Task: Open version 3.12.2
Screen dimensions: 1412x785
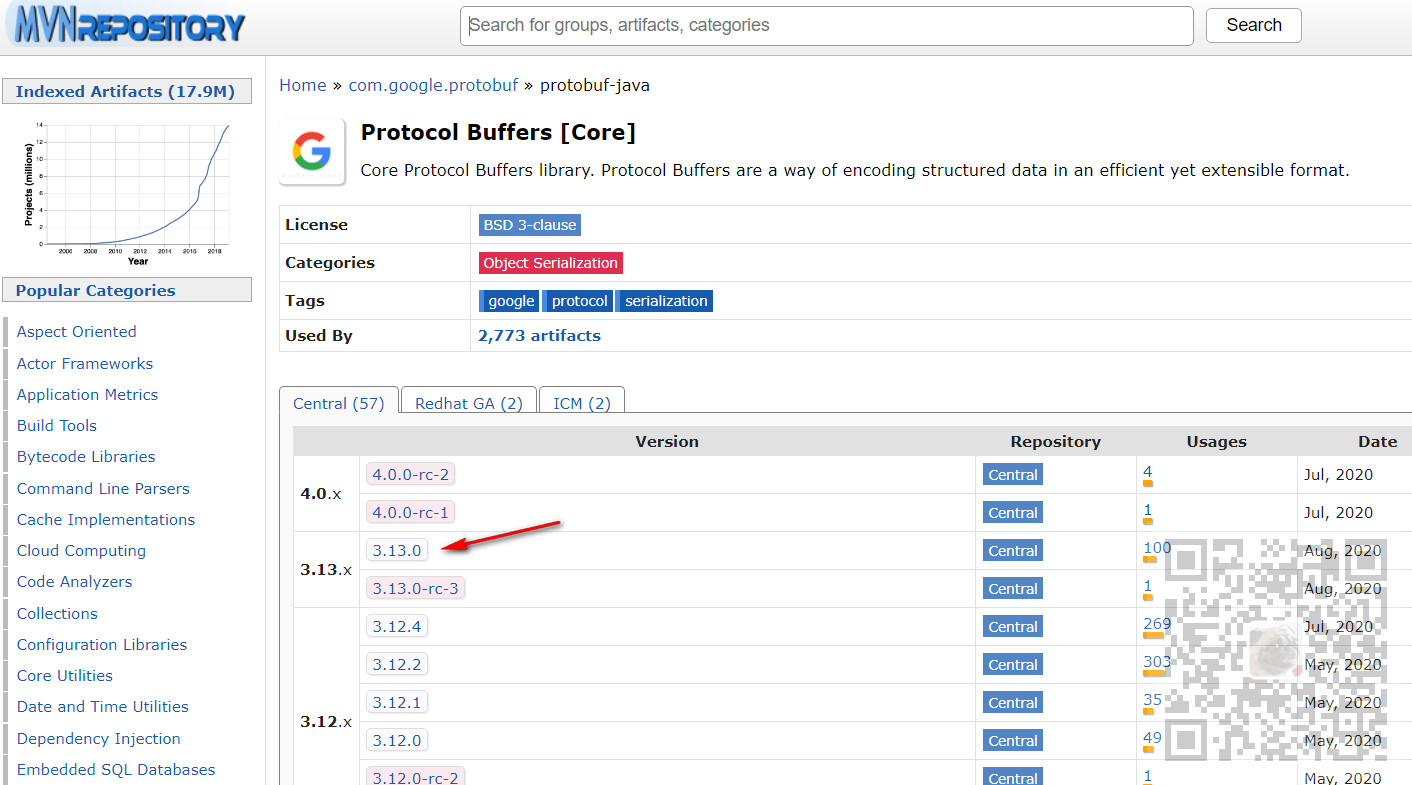Action: click(397, 664)
